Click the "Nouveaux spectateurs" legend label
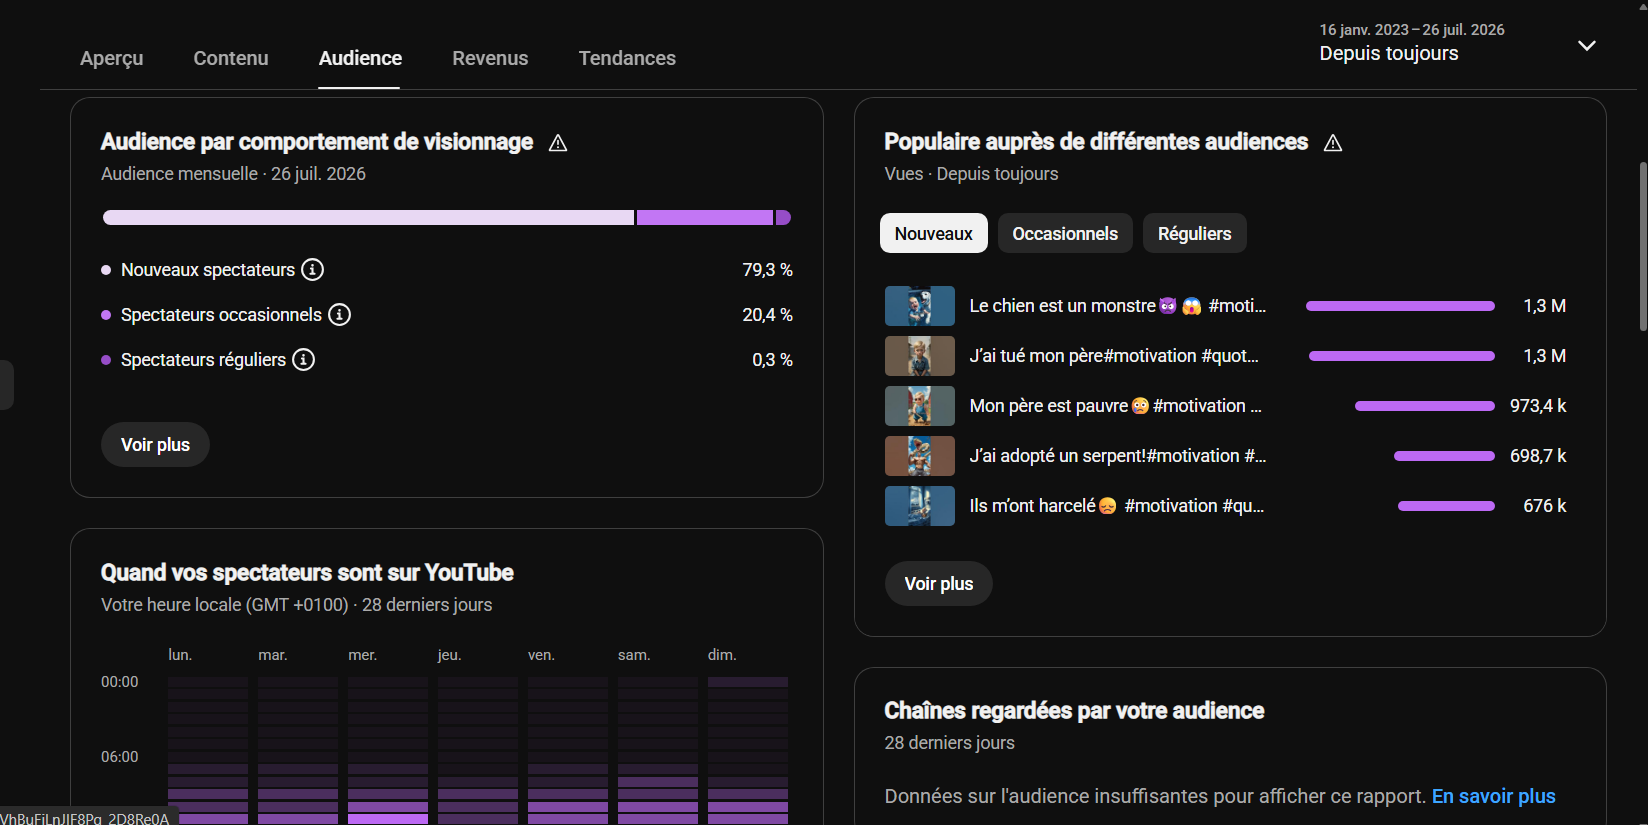1648x825 pixels. pos(208,270)
